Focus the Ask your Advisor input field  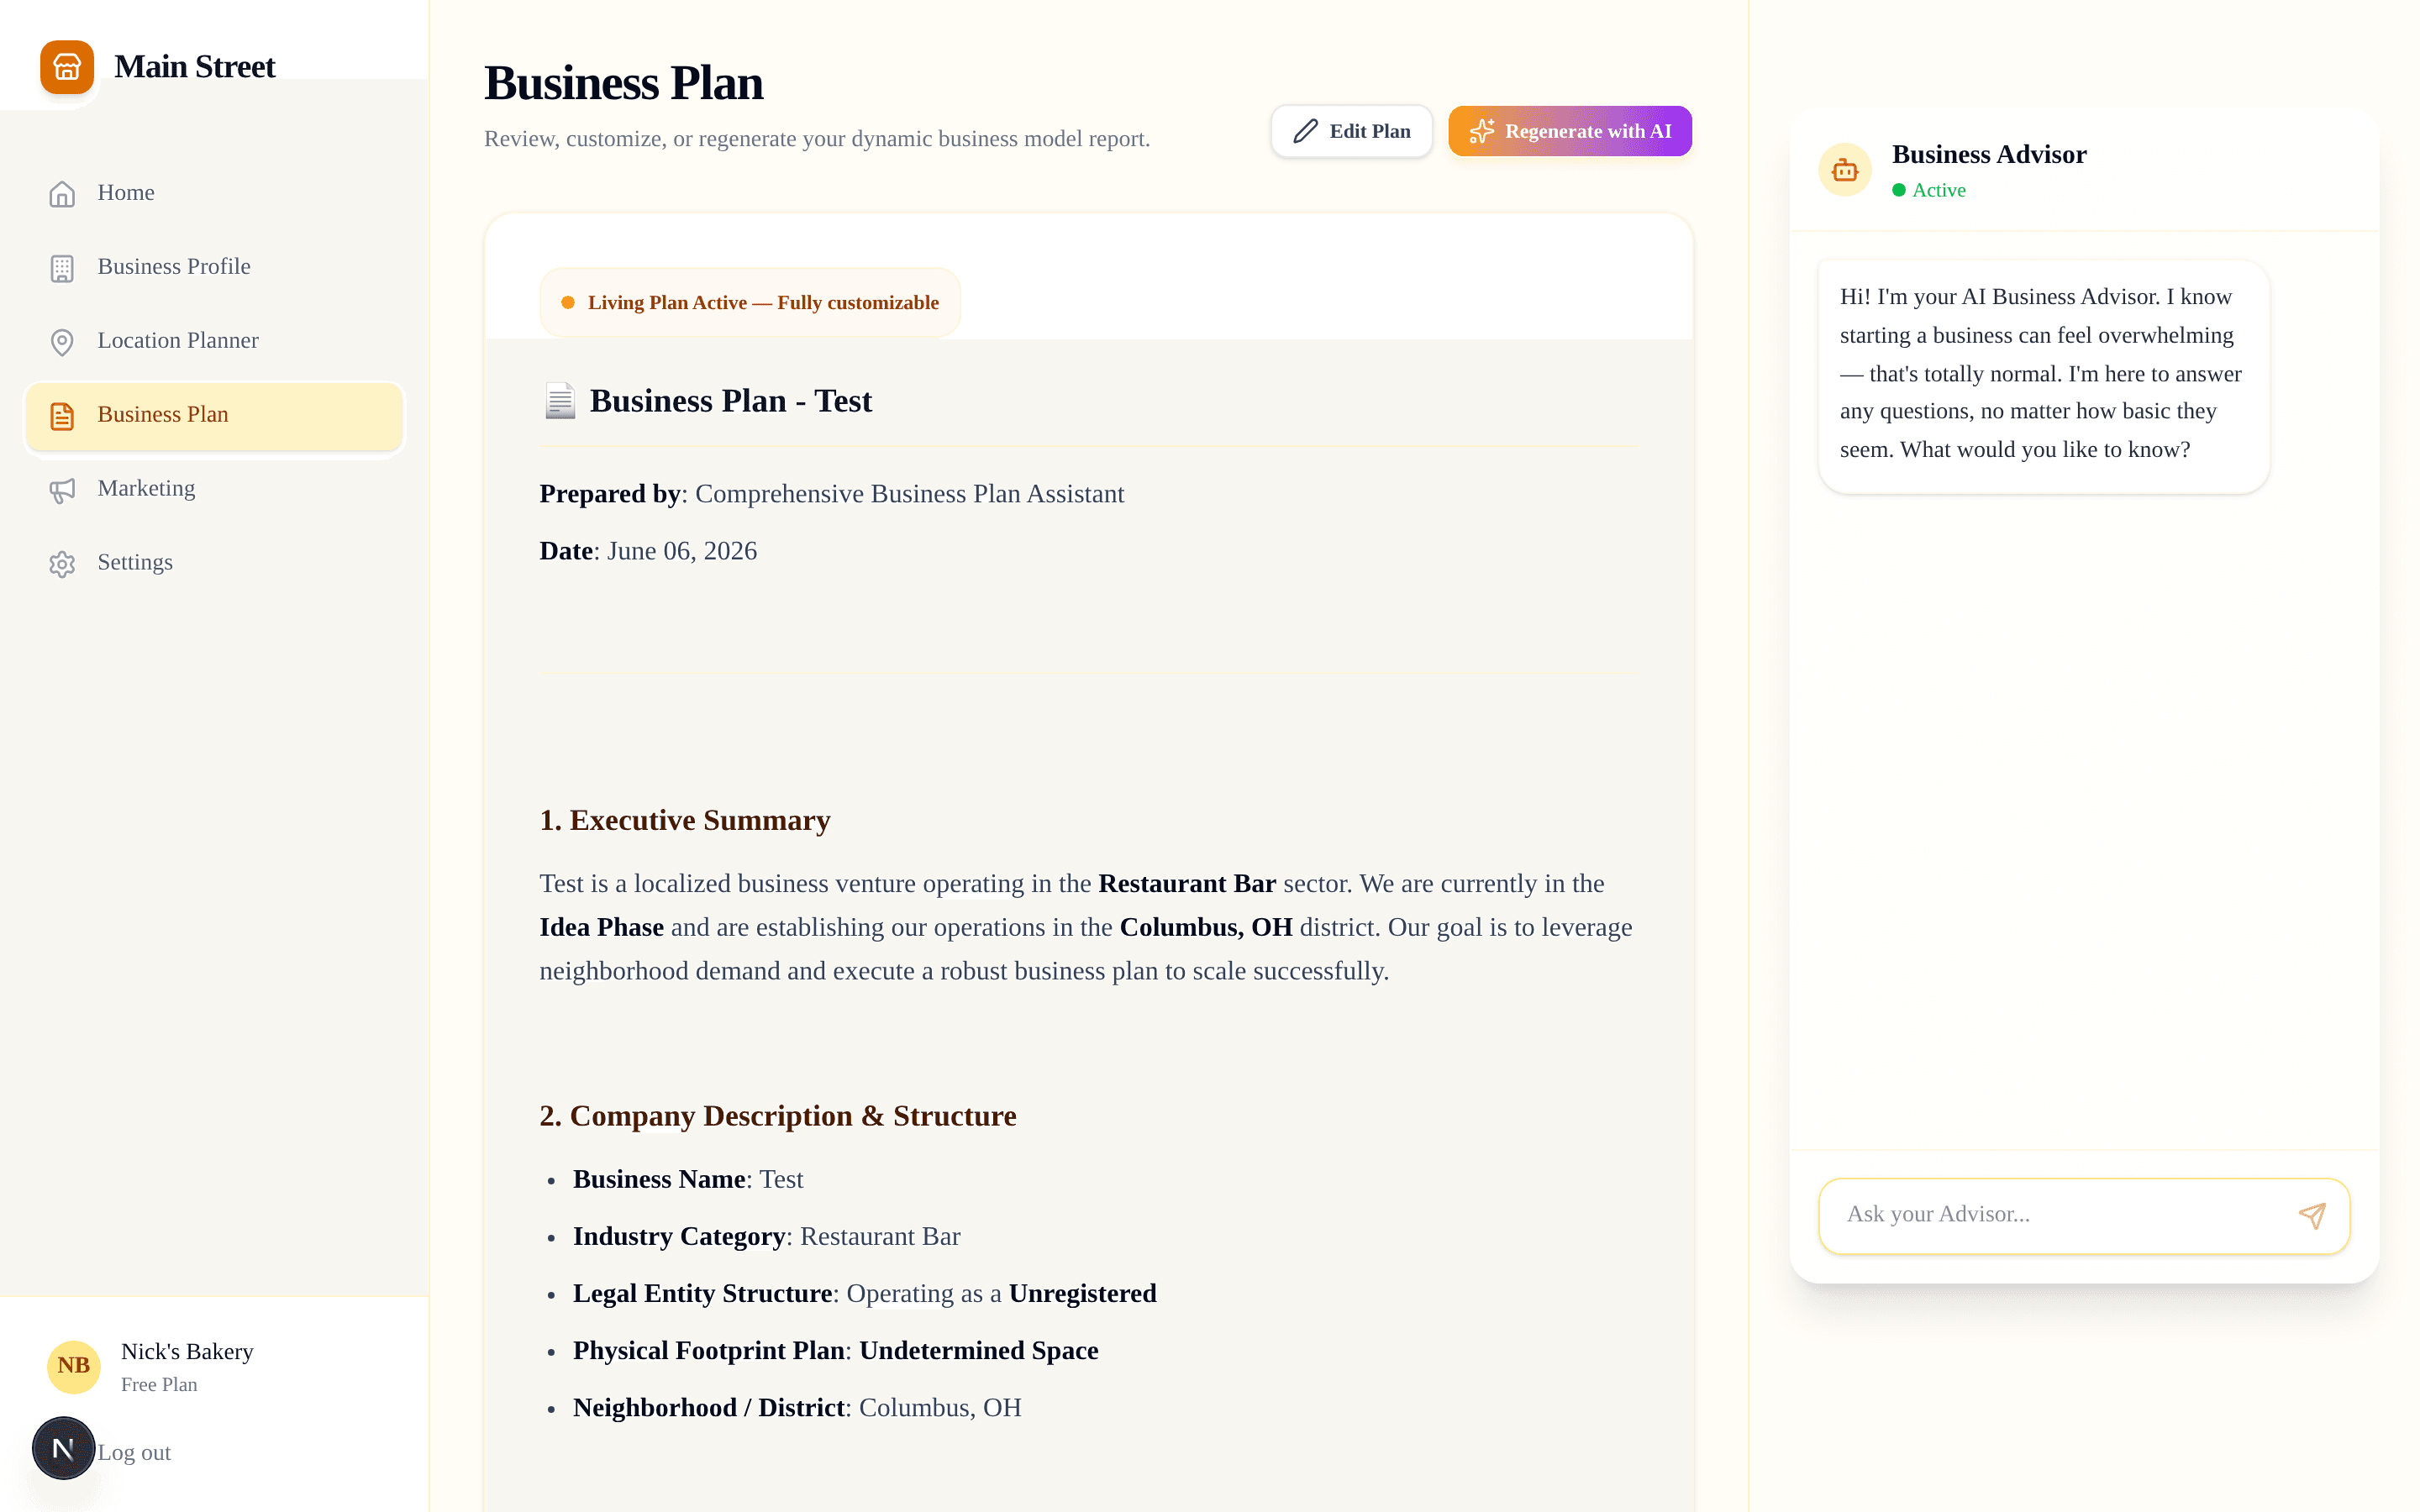tap(2084, 1215)
